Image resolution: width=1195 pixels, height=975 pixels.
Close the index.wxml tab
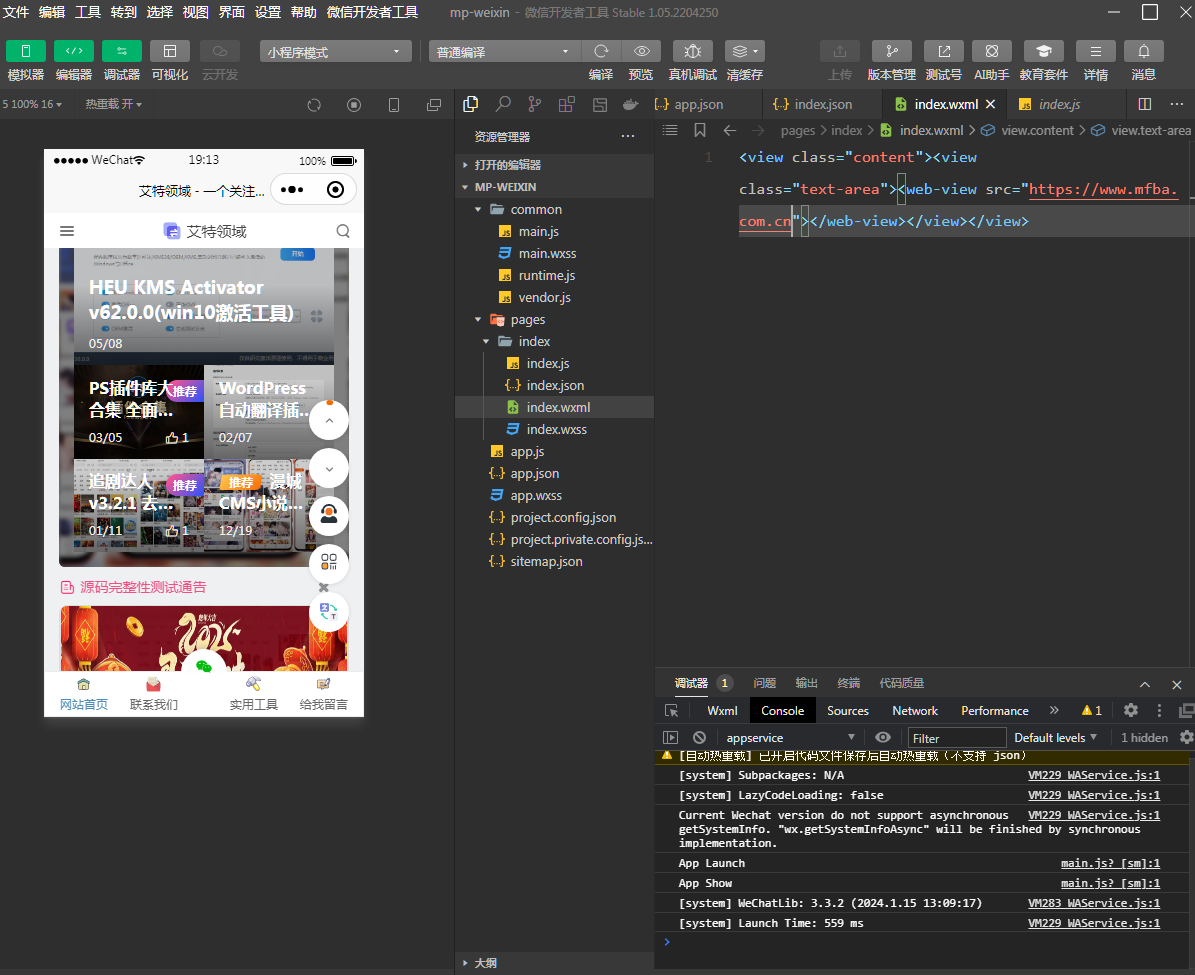coord(991,104)
